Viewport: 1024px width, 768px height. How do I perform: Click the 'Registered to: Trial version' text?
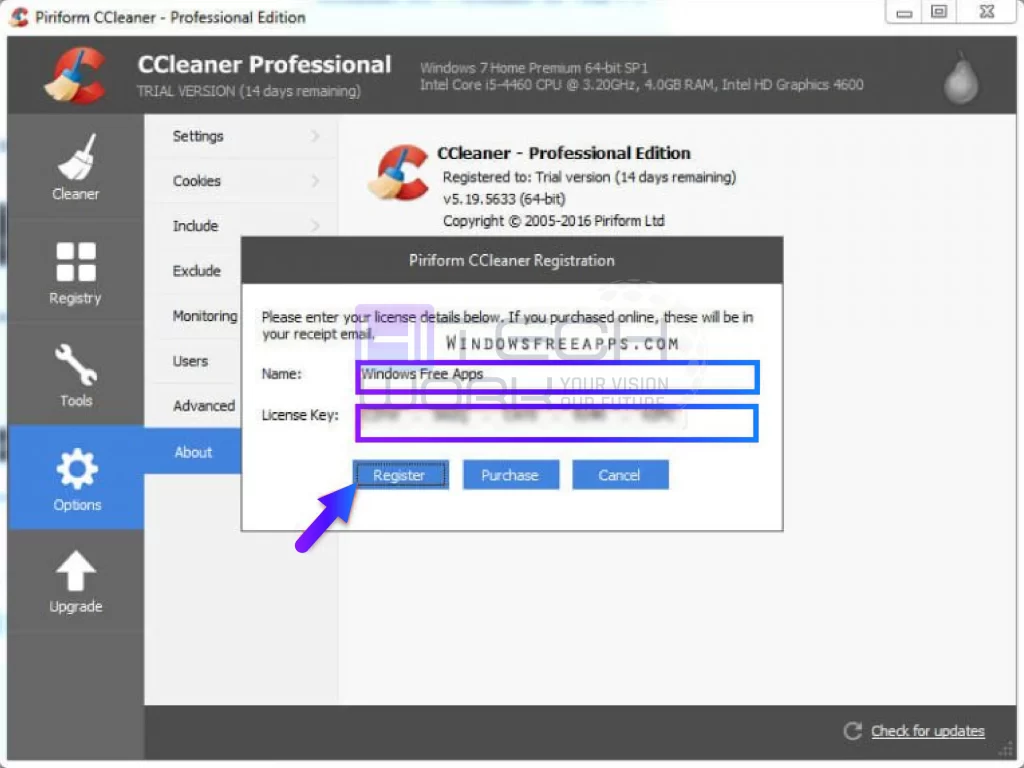(589, 177)
